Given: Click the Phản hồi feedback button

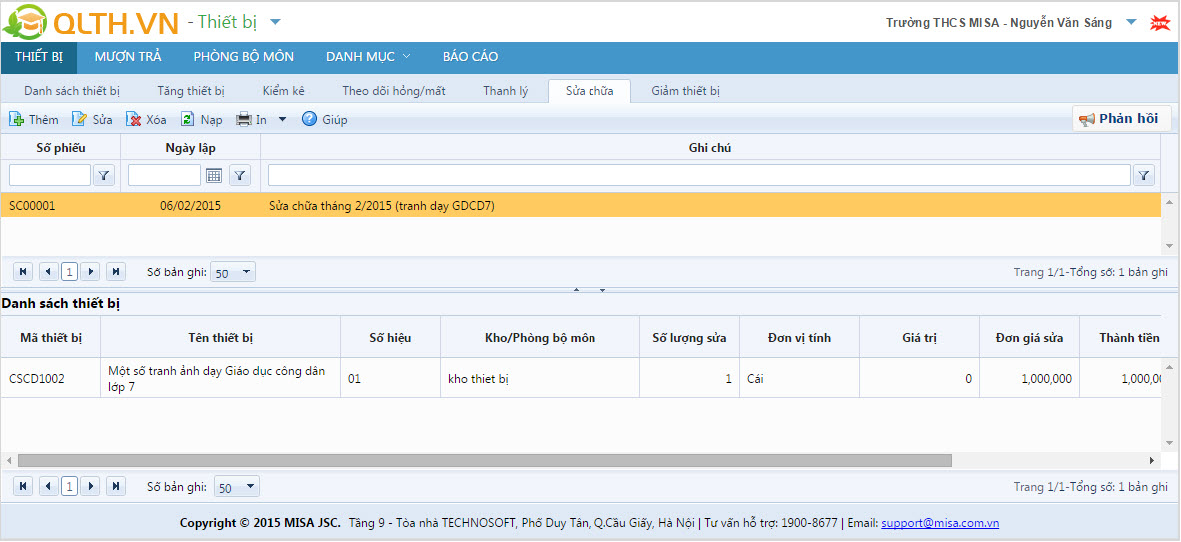Looking at the screenshot, I should pos(1119,119).
